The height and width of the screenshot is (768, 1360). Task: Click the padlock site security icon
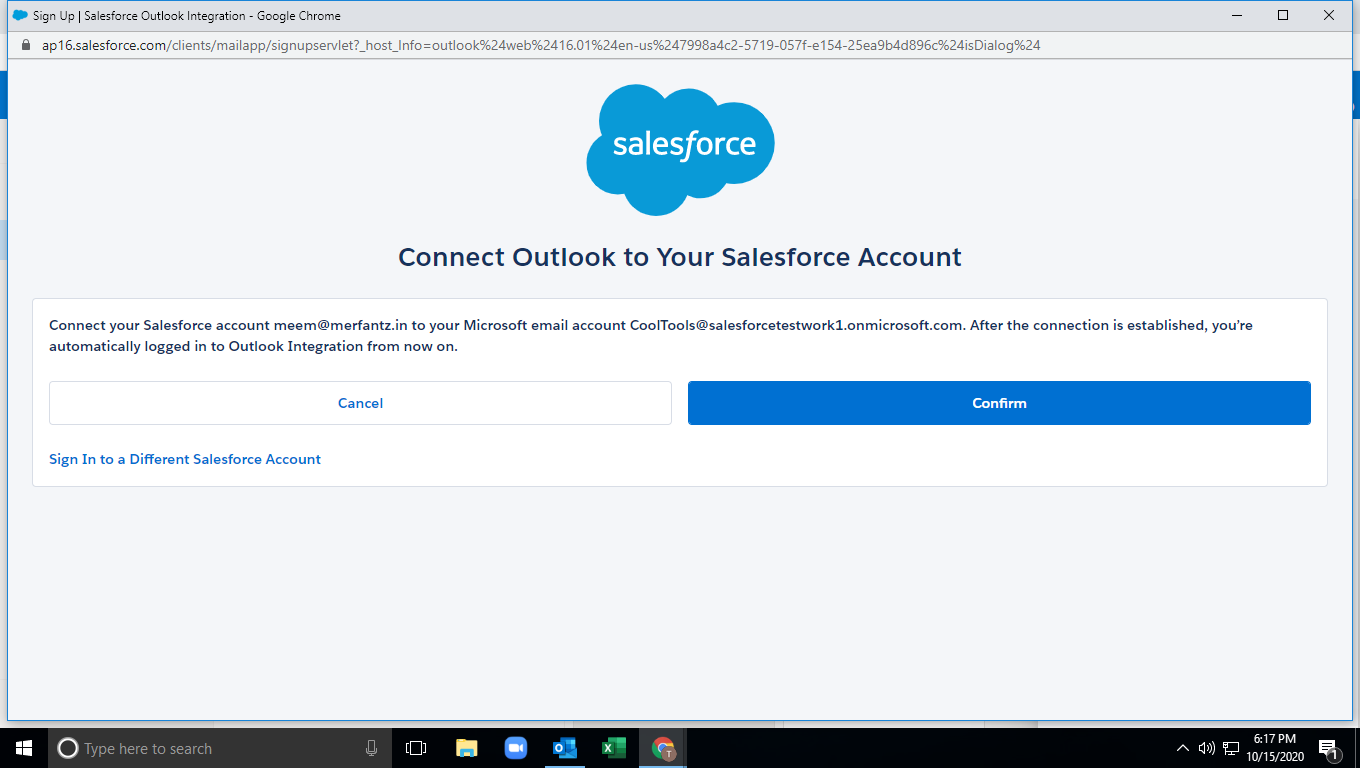click(25, 45)
